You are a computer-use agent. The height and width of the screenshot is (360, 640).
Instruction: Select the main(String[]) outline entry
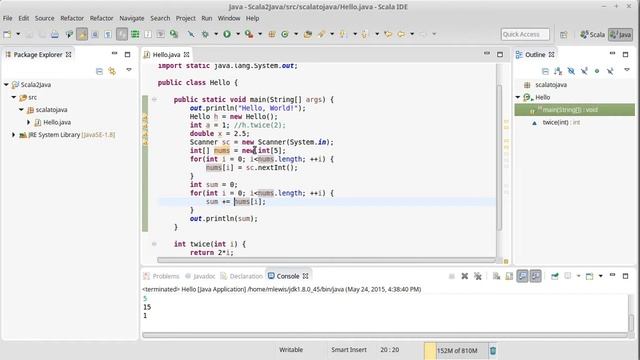(x=575, y=110)
